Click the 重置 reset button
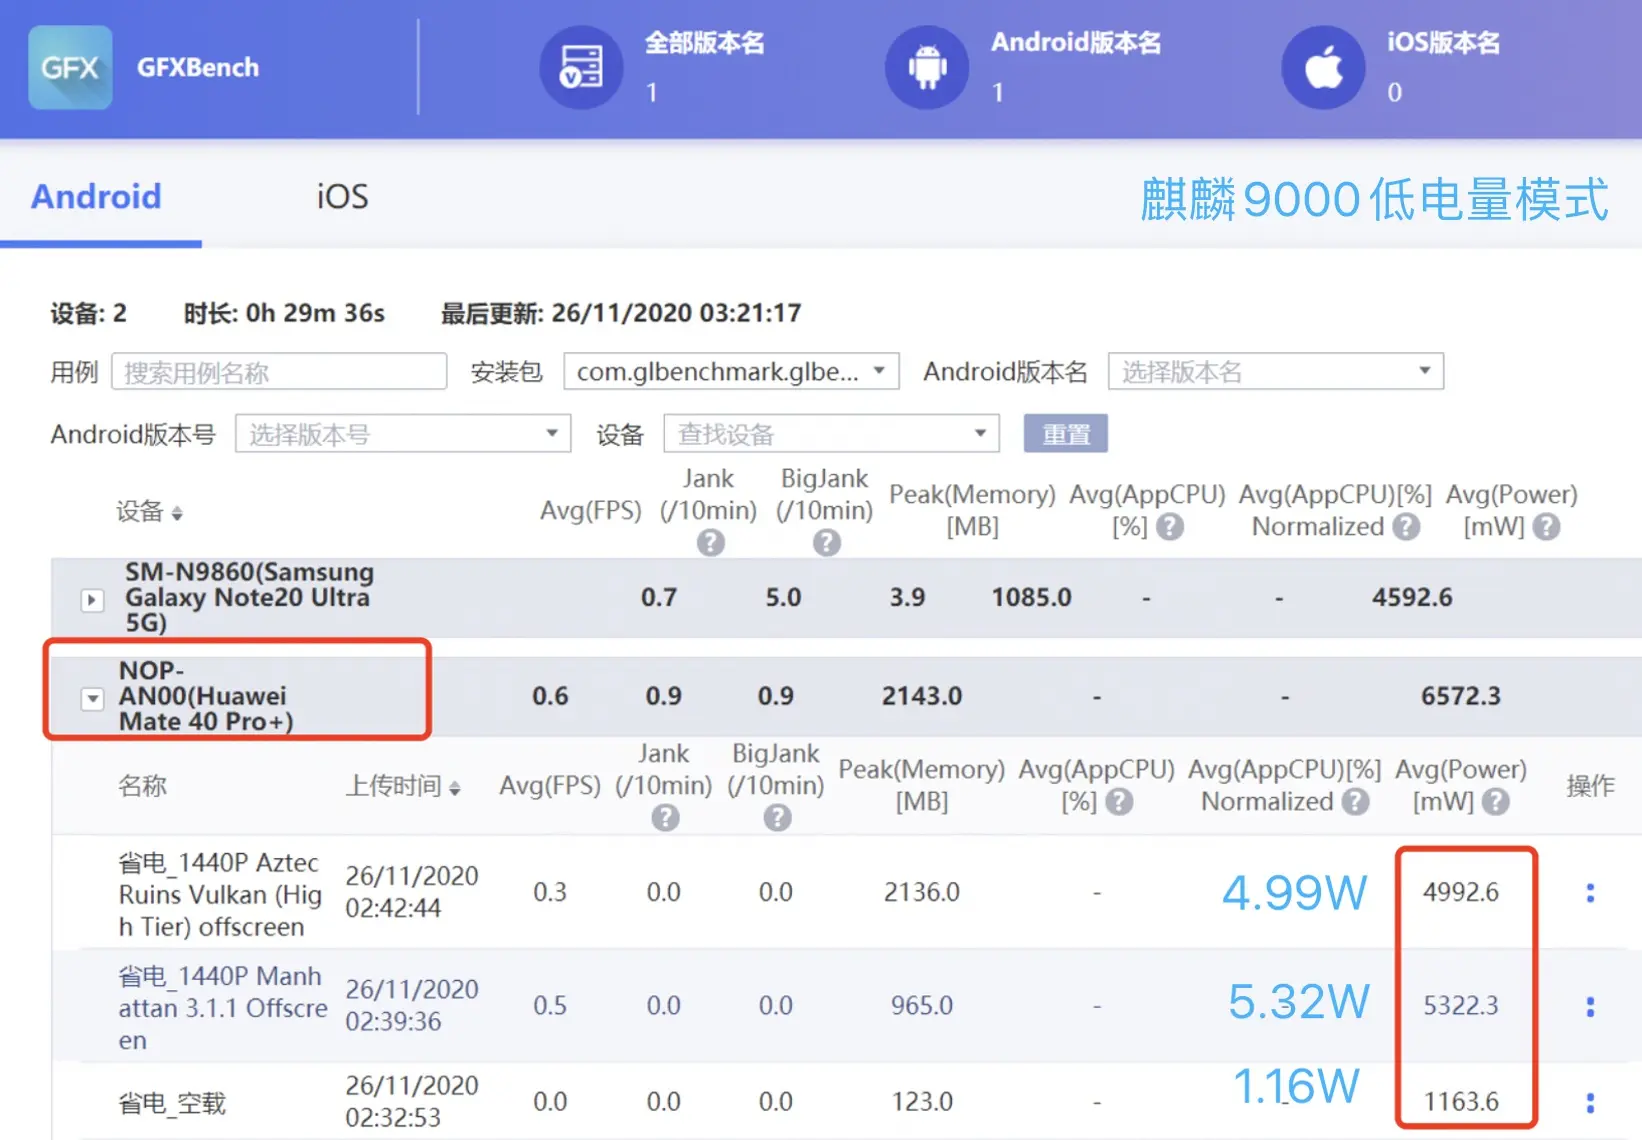The image size is (1642, 1140). 1066,434
